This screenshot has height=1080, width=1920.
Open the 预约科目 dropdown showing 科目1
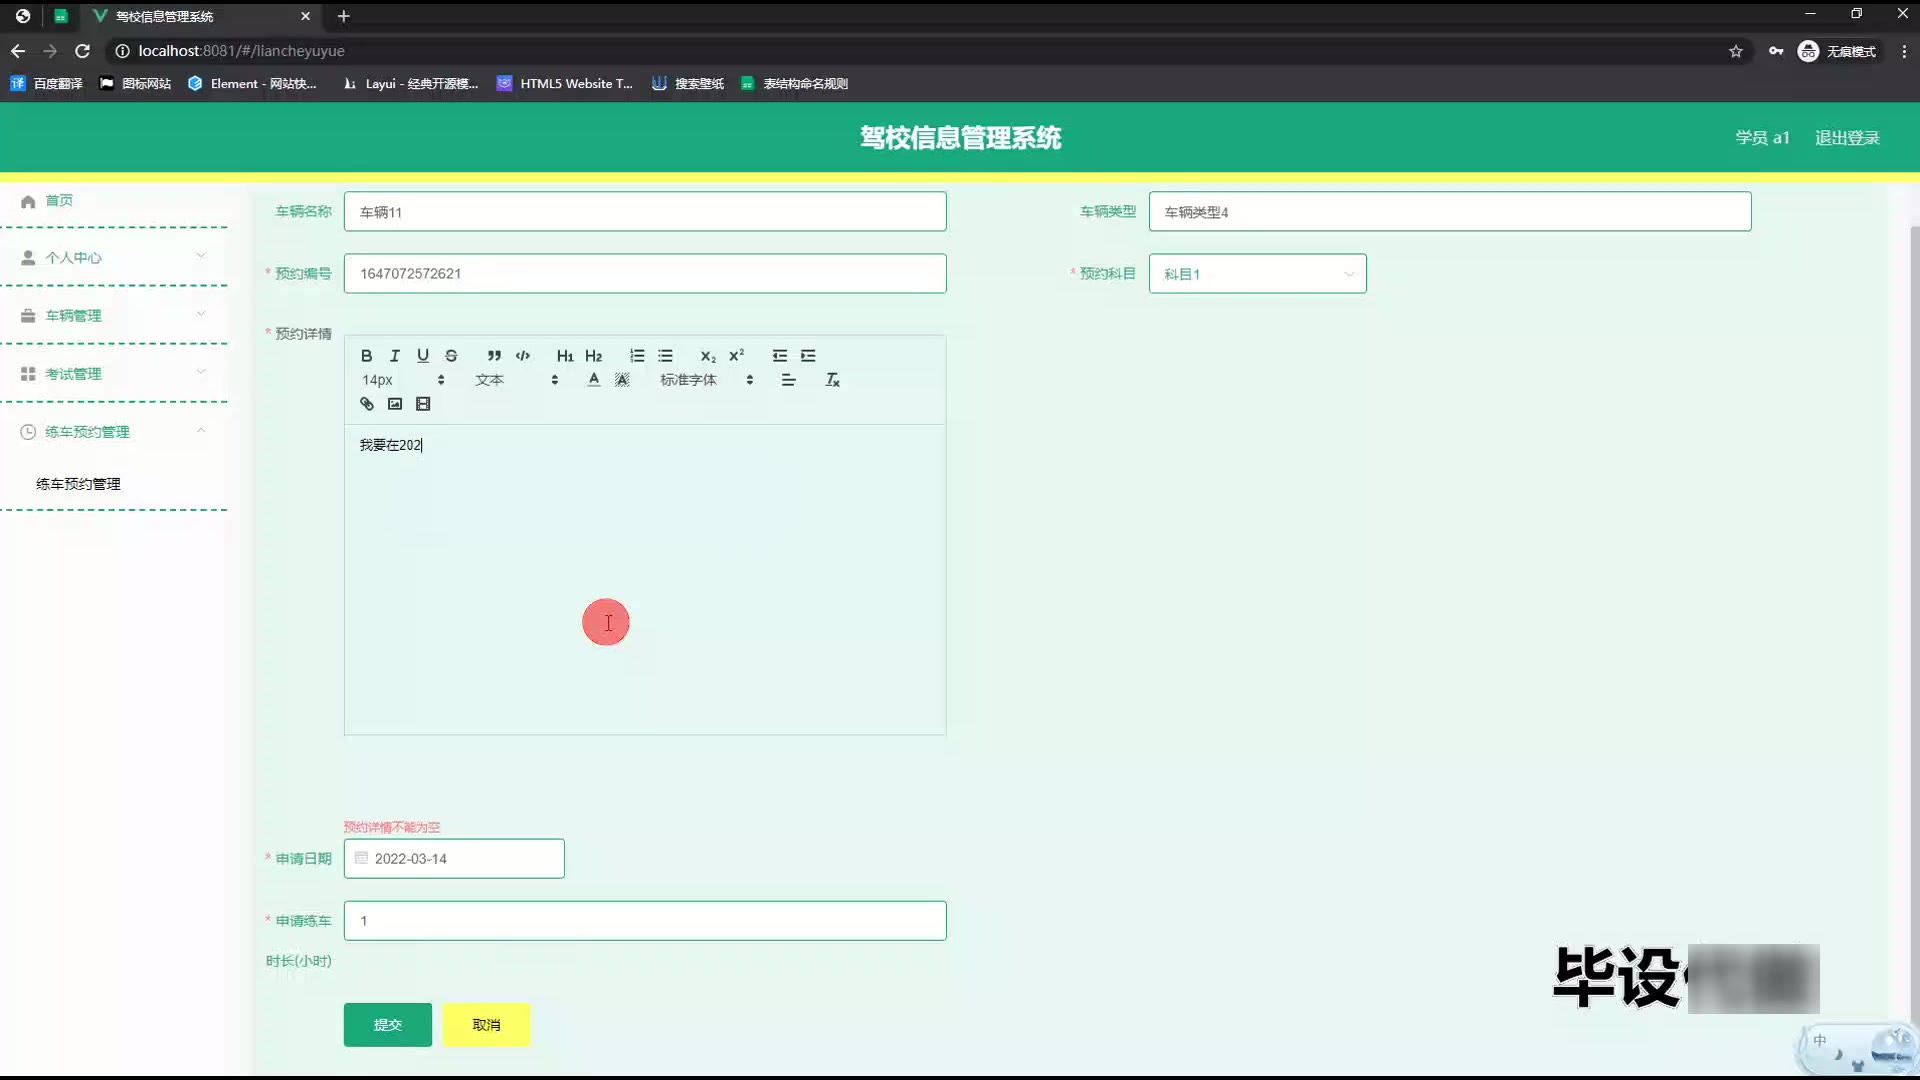tap(1257, 274)
